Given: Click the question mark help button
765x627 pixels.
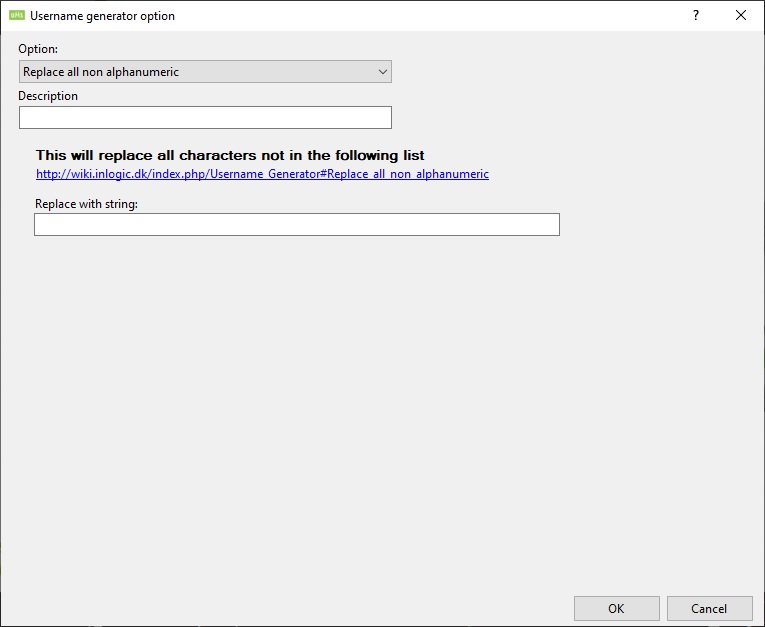Looking at the screenshot, I should click(695, 15).
